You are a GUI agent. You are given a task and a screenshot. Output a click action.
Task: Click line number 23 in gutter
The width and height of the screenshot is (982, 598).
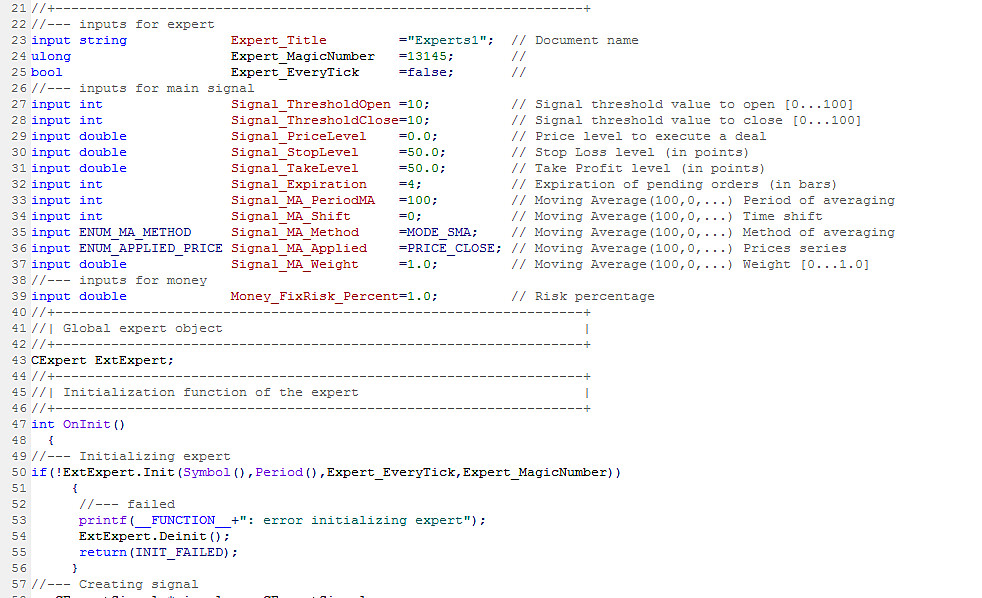click(19, 40)
